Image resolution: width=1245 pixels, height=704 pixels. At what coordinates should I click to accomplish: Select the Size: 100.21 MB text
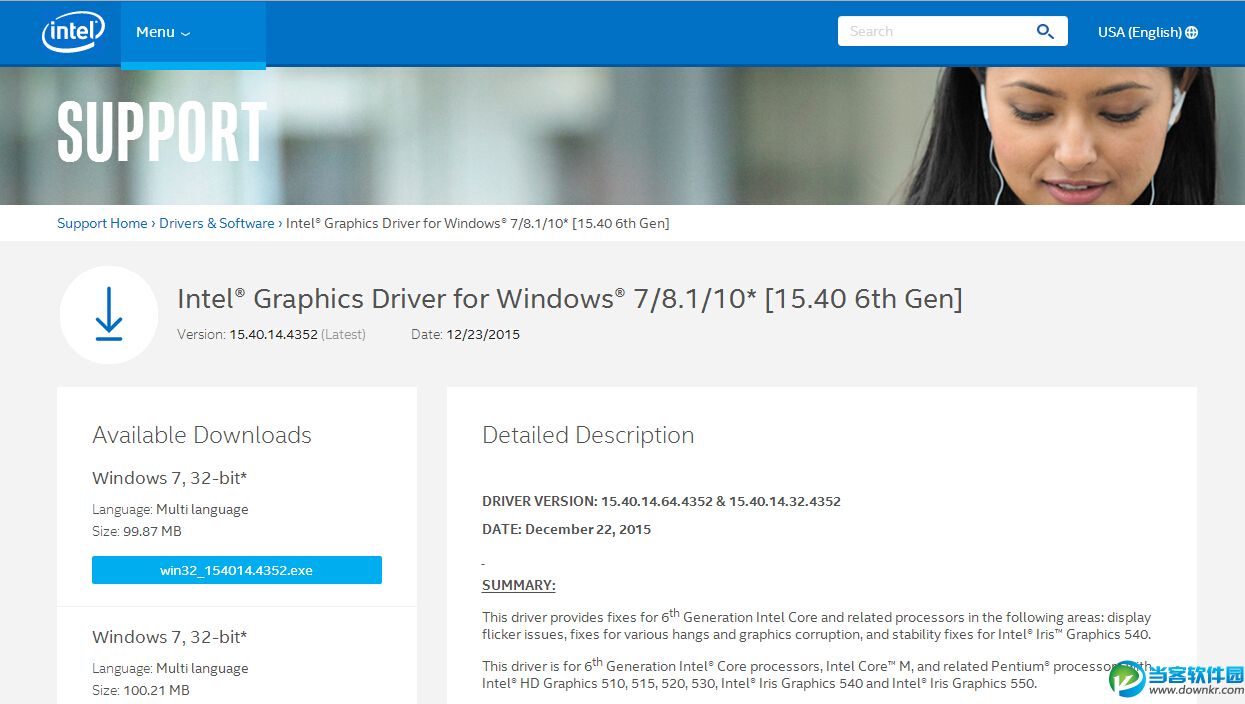pyautogui.click(x=141, y=690)
